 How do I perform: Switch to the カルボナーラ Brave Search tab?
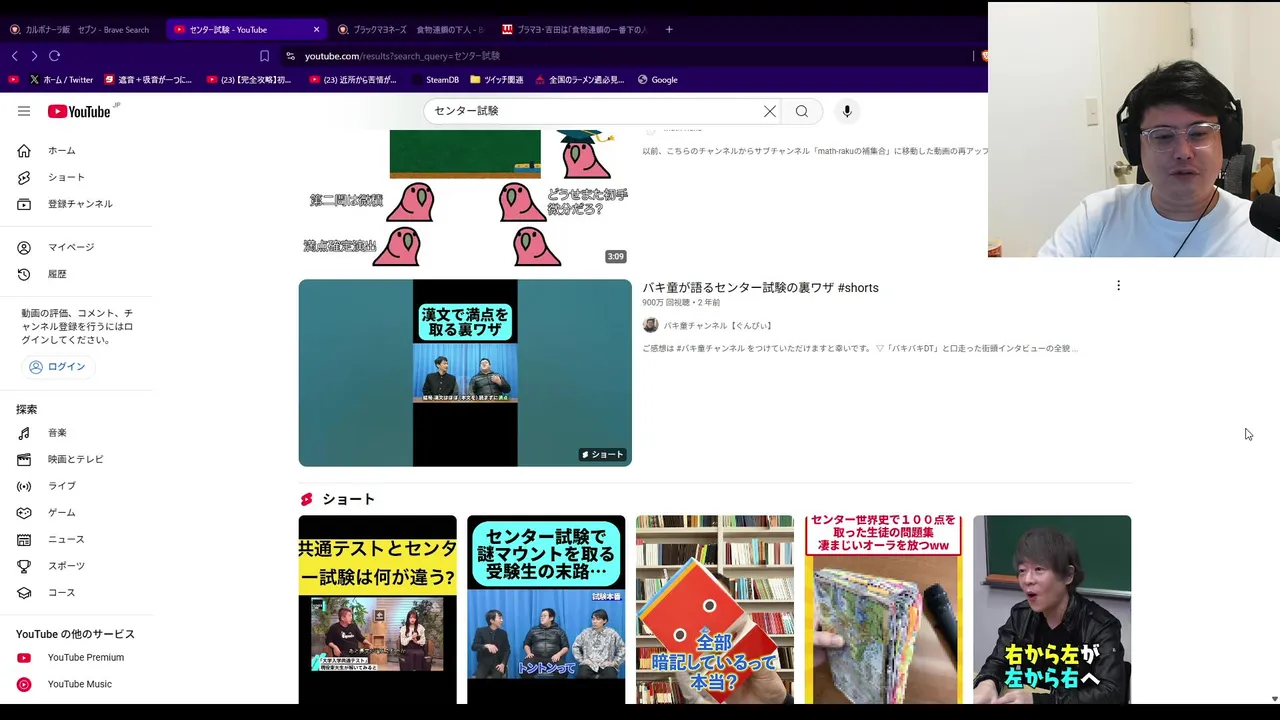tap(80, 29)
